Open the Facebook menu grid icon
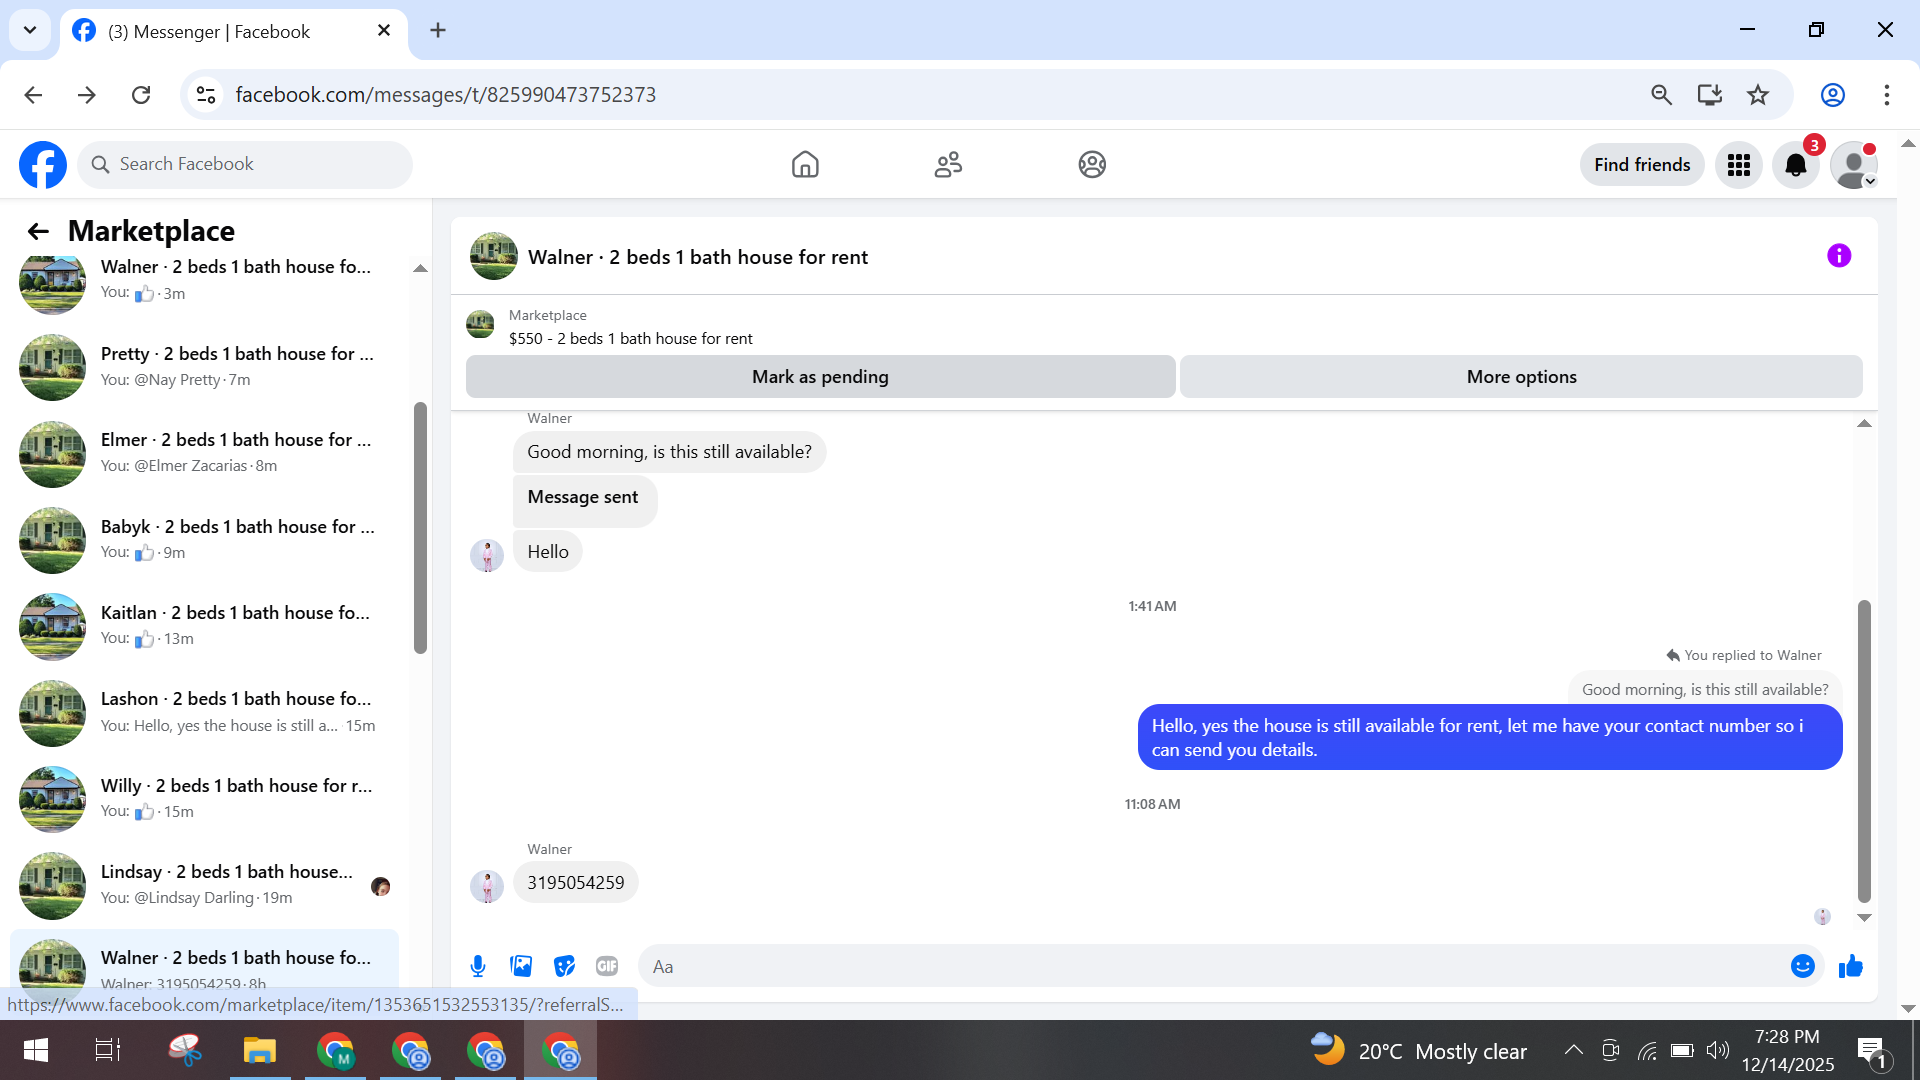1920x1080 pixels. [1738, 165]
